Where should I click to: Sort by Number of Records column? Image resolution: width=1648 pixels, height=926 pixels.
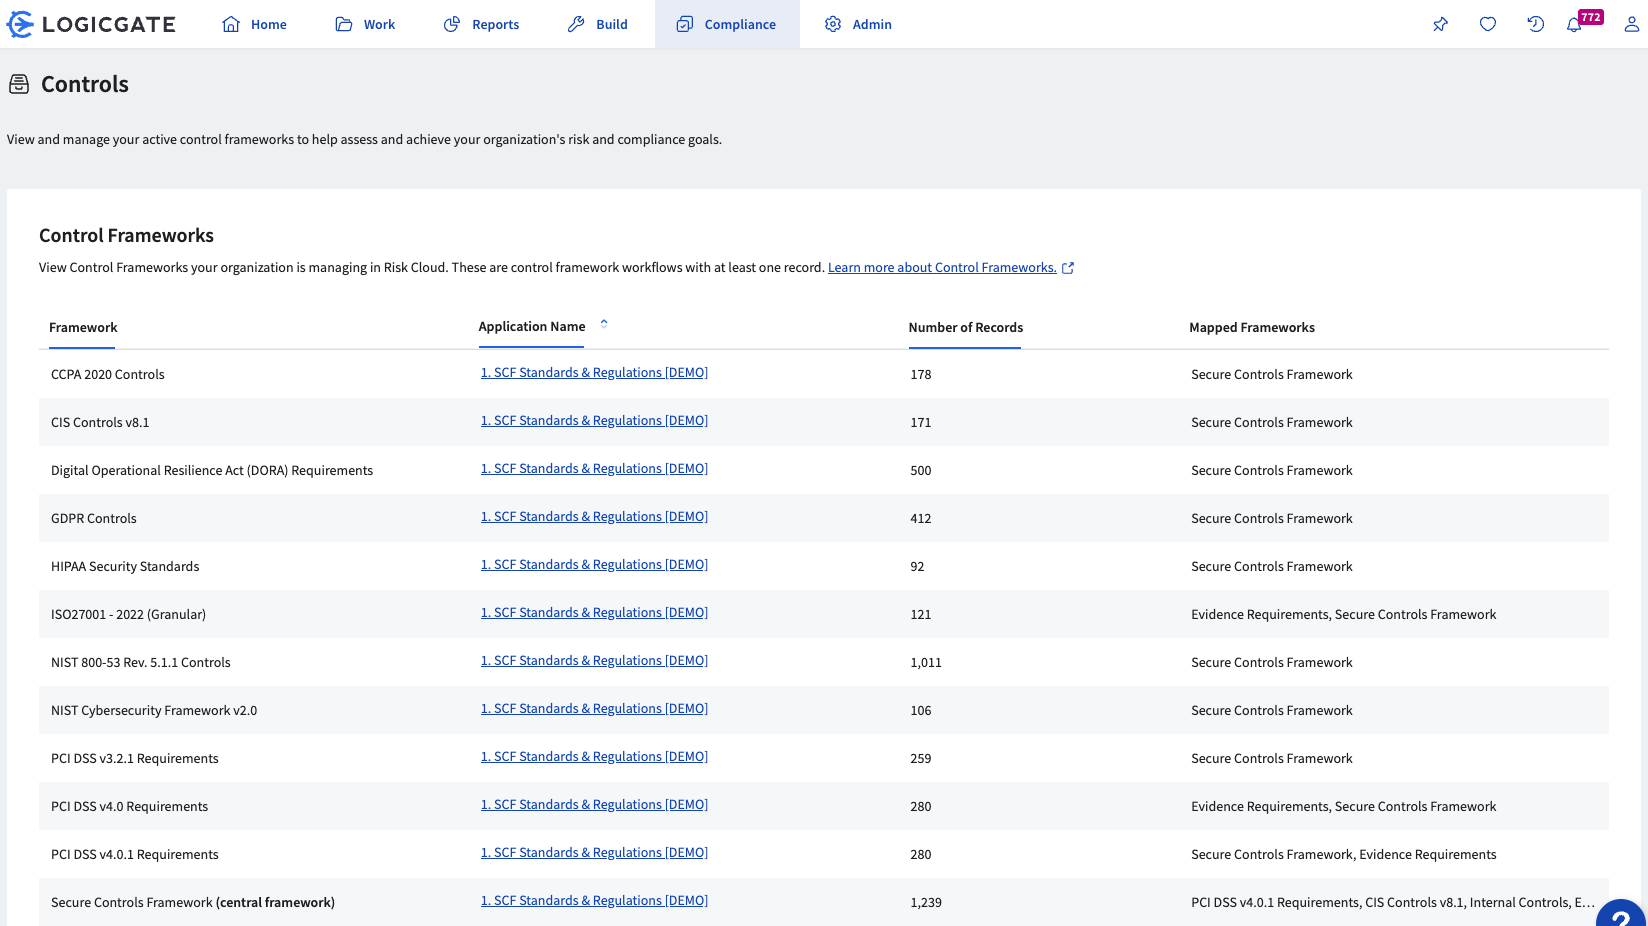click(x=965, y=327)
